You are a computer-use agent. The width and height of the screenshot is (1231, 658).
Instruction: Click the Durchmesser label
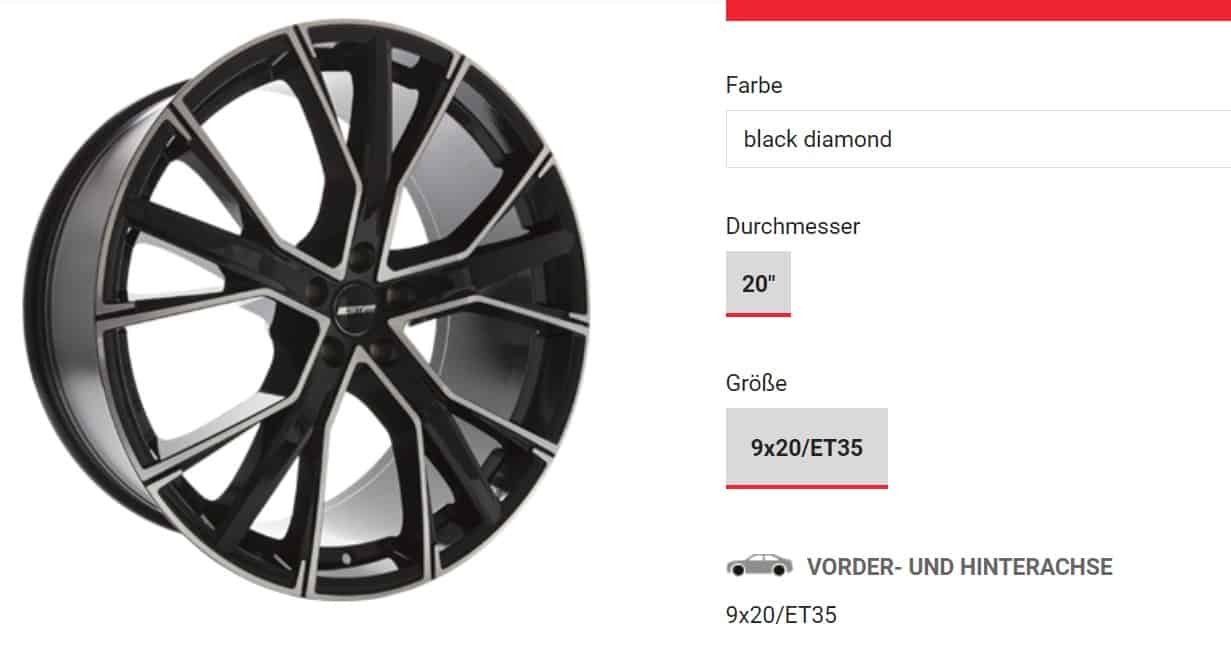tap(793, 226)
